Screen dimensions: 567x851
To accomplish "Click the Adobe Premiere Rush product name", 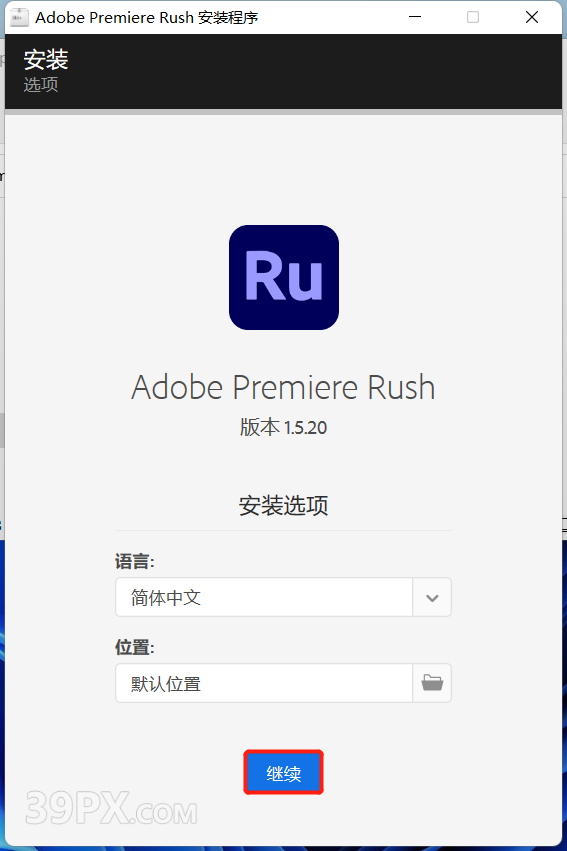I will (283, 388).
